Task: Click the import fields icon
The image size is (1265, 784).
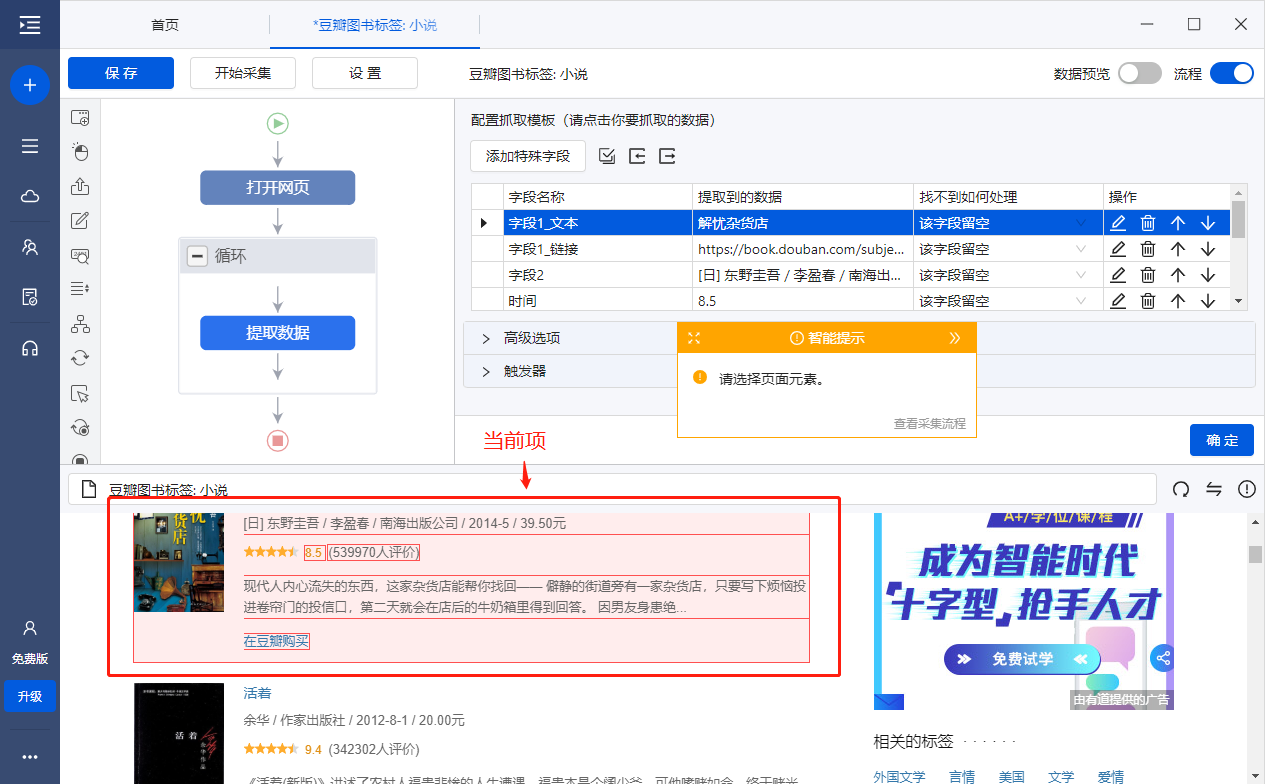Action: (x=637, y=156)
